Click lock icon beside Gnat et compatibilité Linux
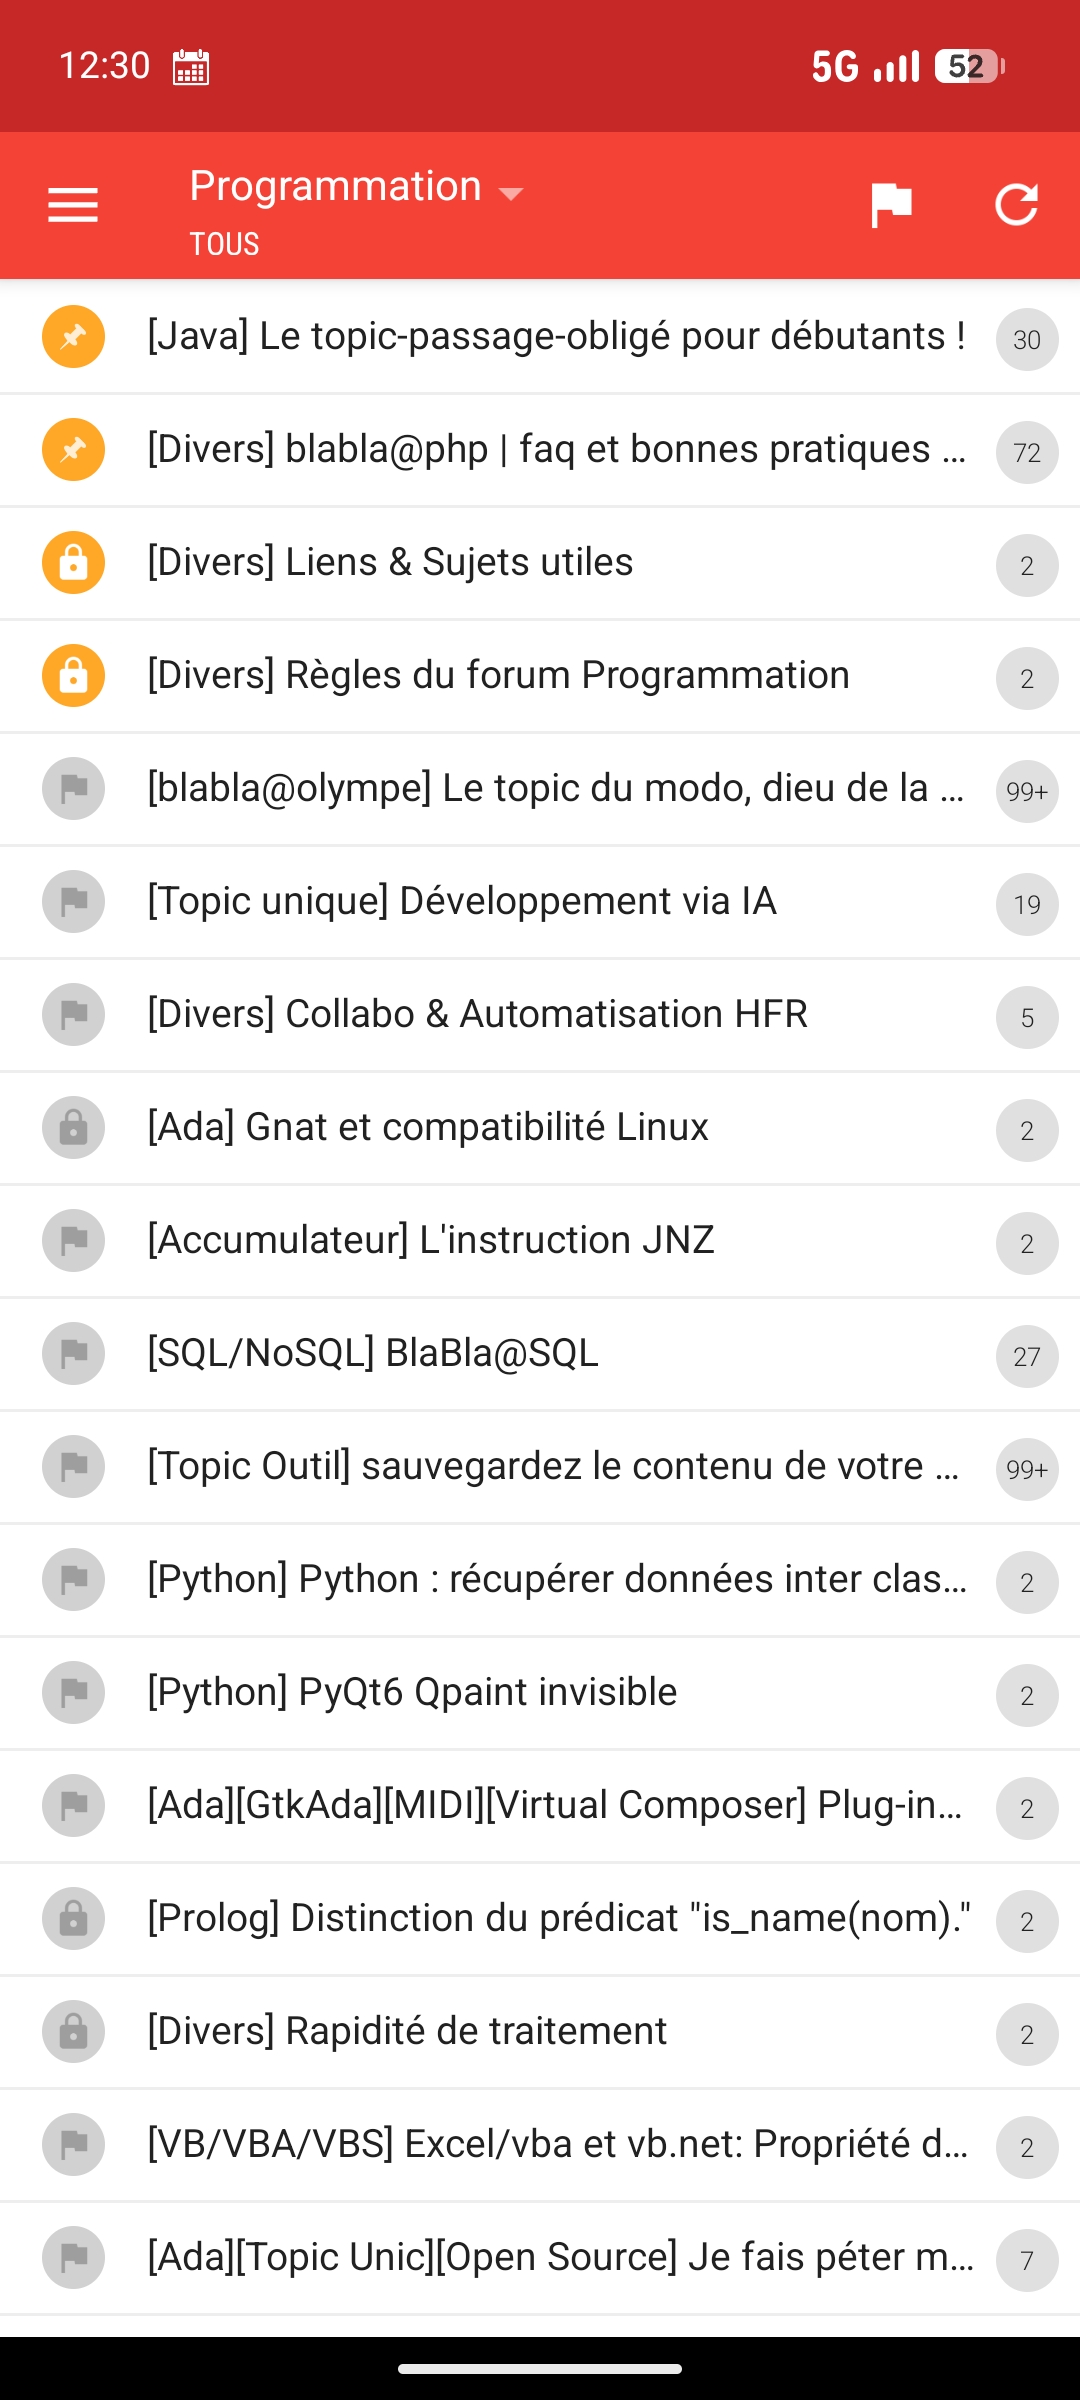 [x=73, y=1127]
